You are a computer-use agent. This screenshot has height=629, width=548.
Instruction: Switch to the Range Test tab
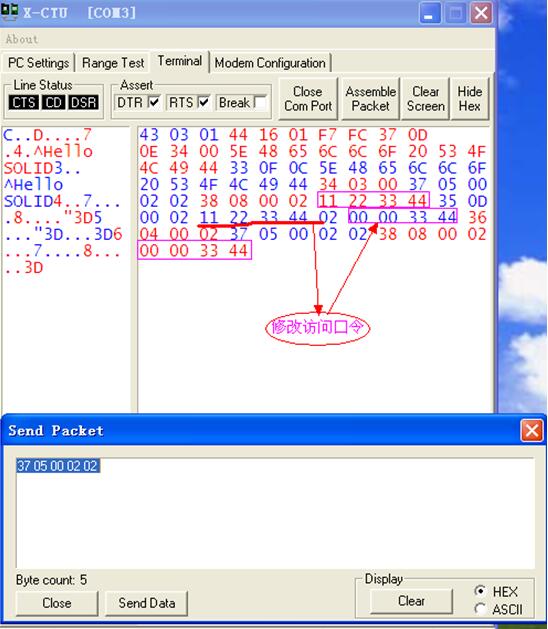[113, 63]
